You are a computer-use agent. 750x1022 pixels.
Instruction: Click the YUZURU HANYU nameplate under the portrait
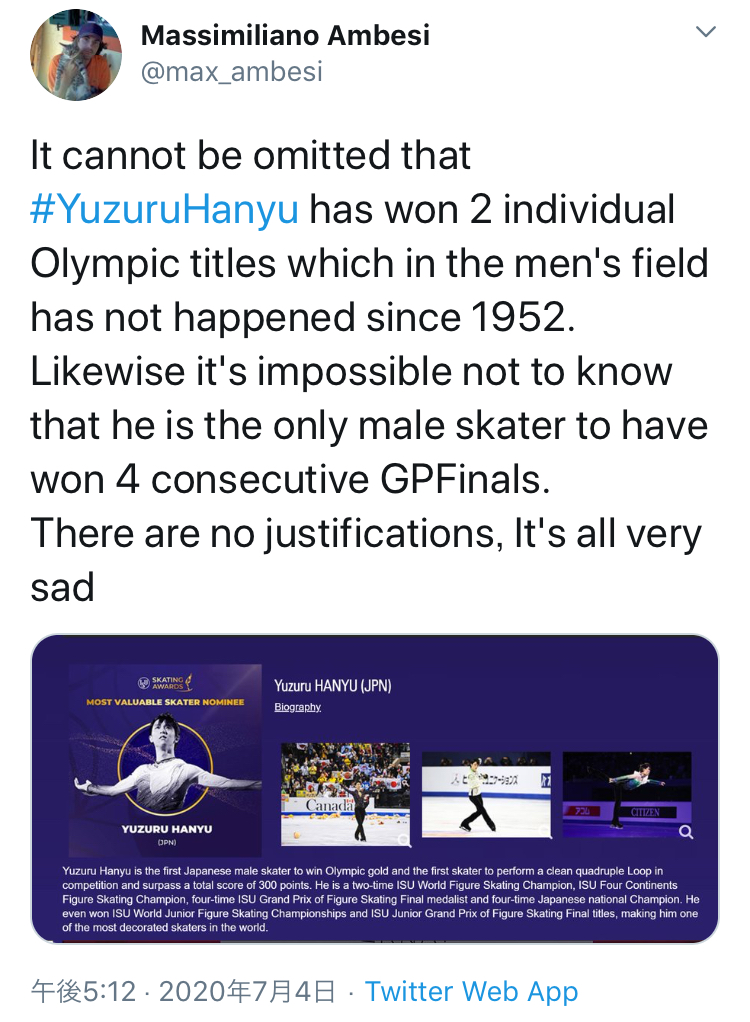166,831
